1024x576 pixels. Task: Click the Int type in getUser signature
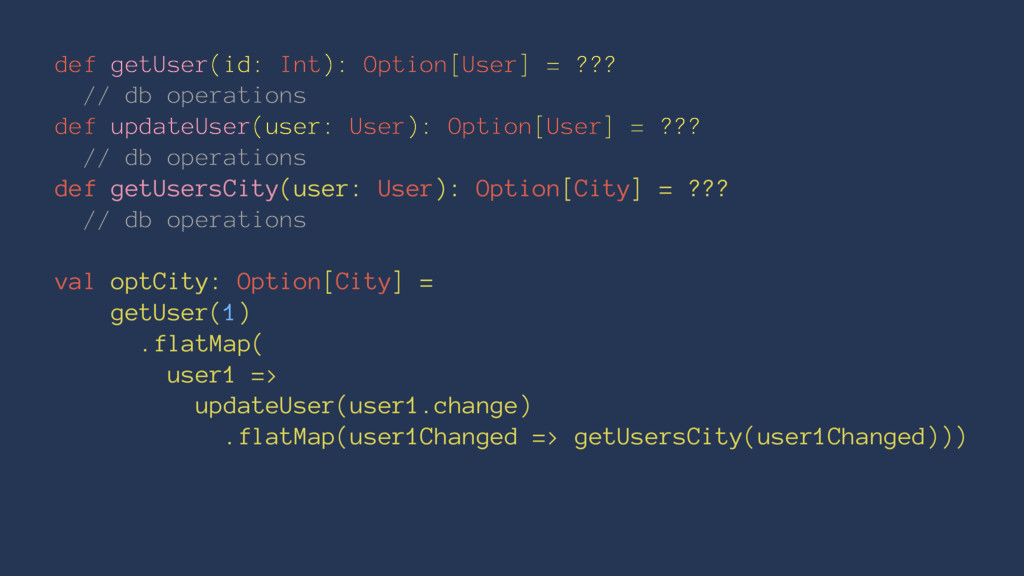pyautogui.click(x=300, y=65)
